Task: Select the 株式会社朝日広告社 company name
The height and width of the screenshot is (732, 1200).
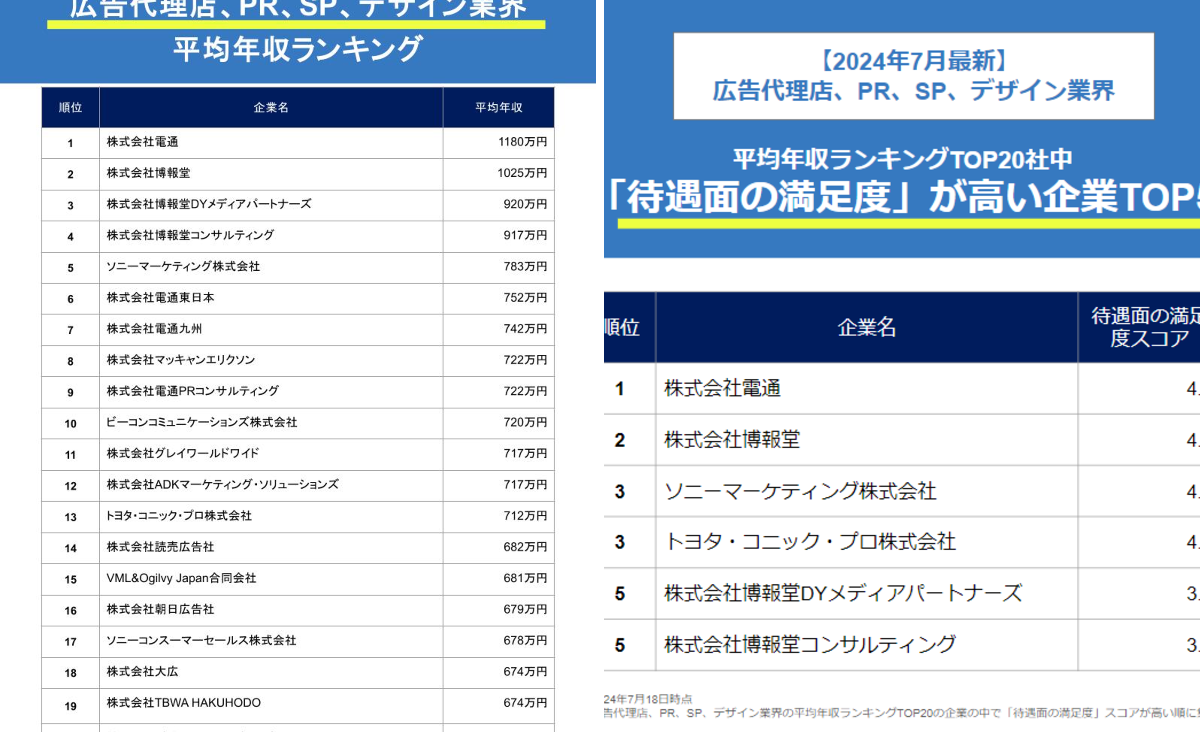Action: (x=160, y=609)
